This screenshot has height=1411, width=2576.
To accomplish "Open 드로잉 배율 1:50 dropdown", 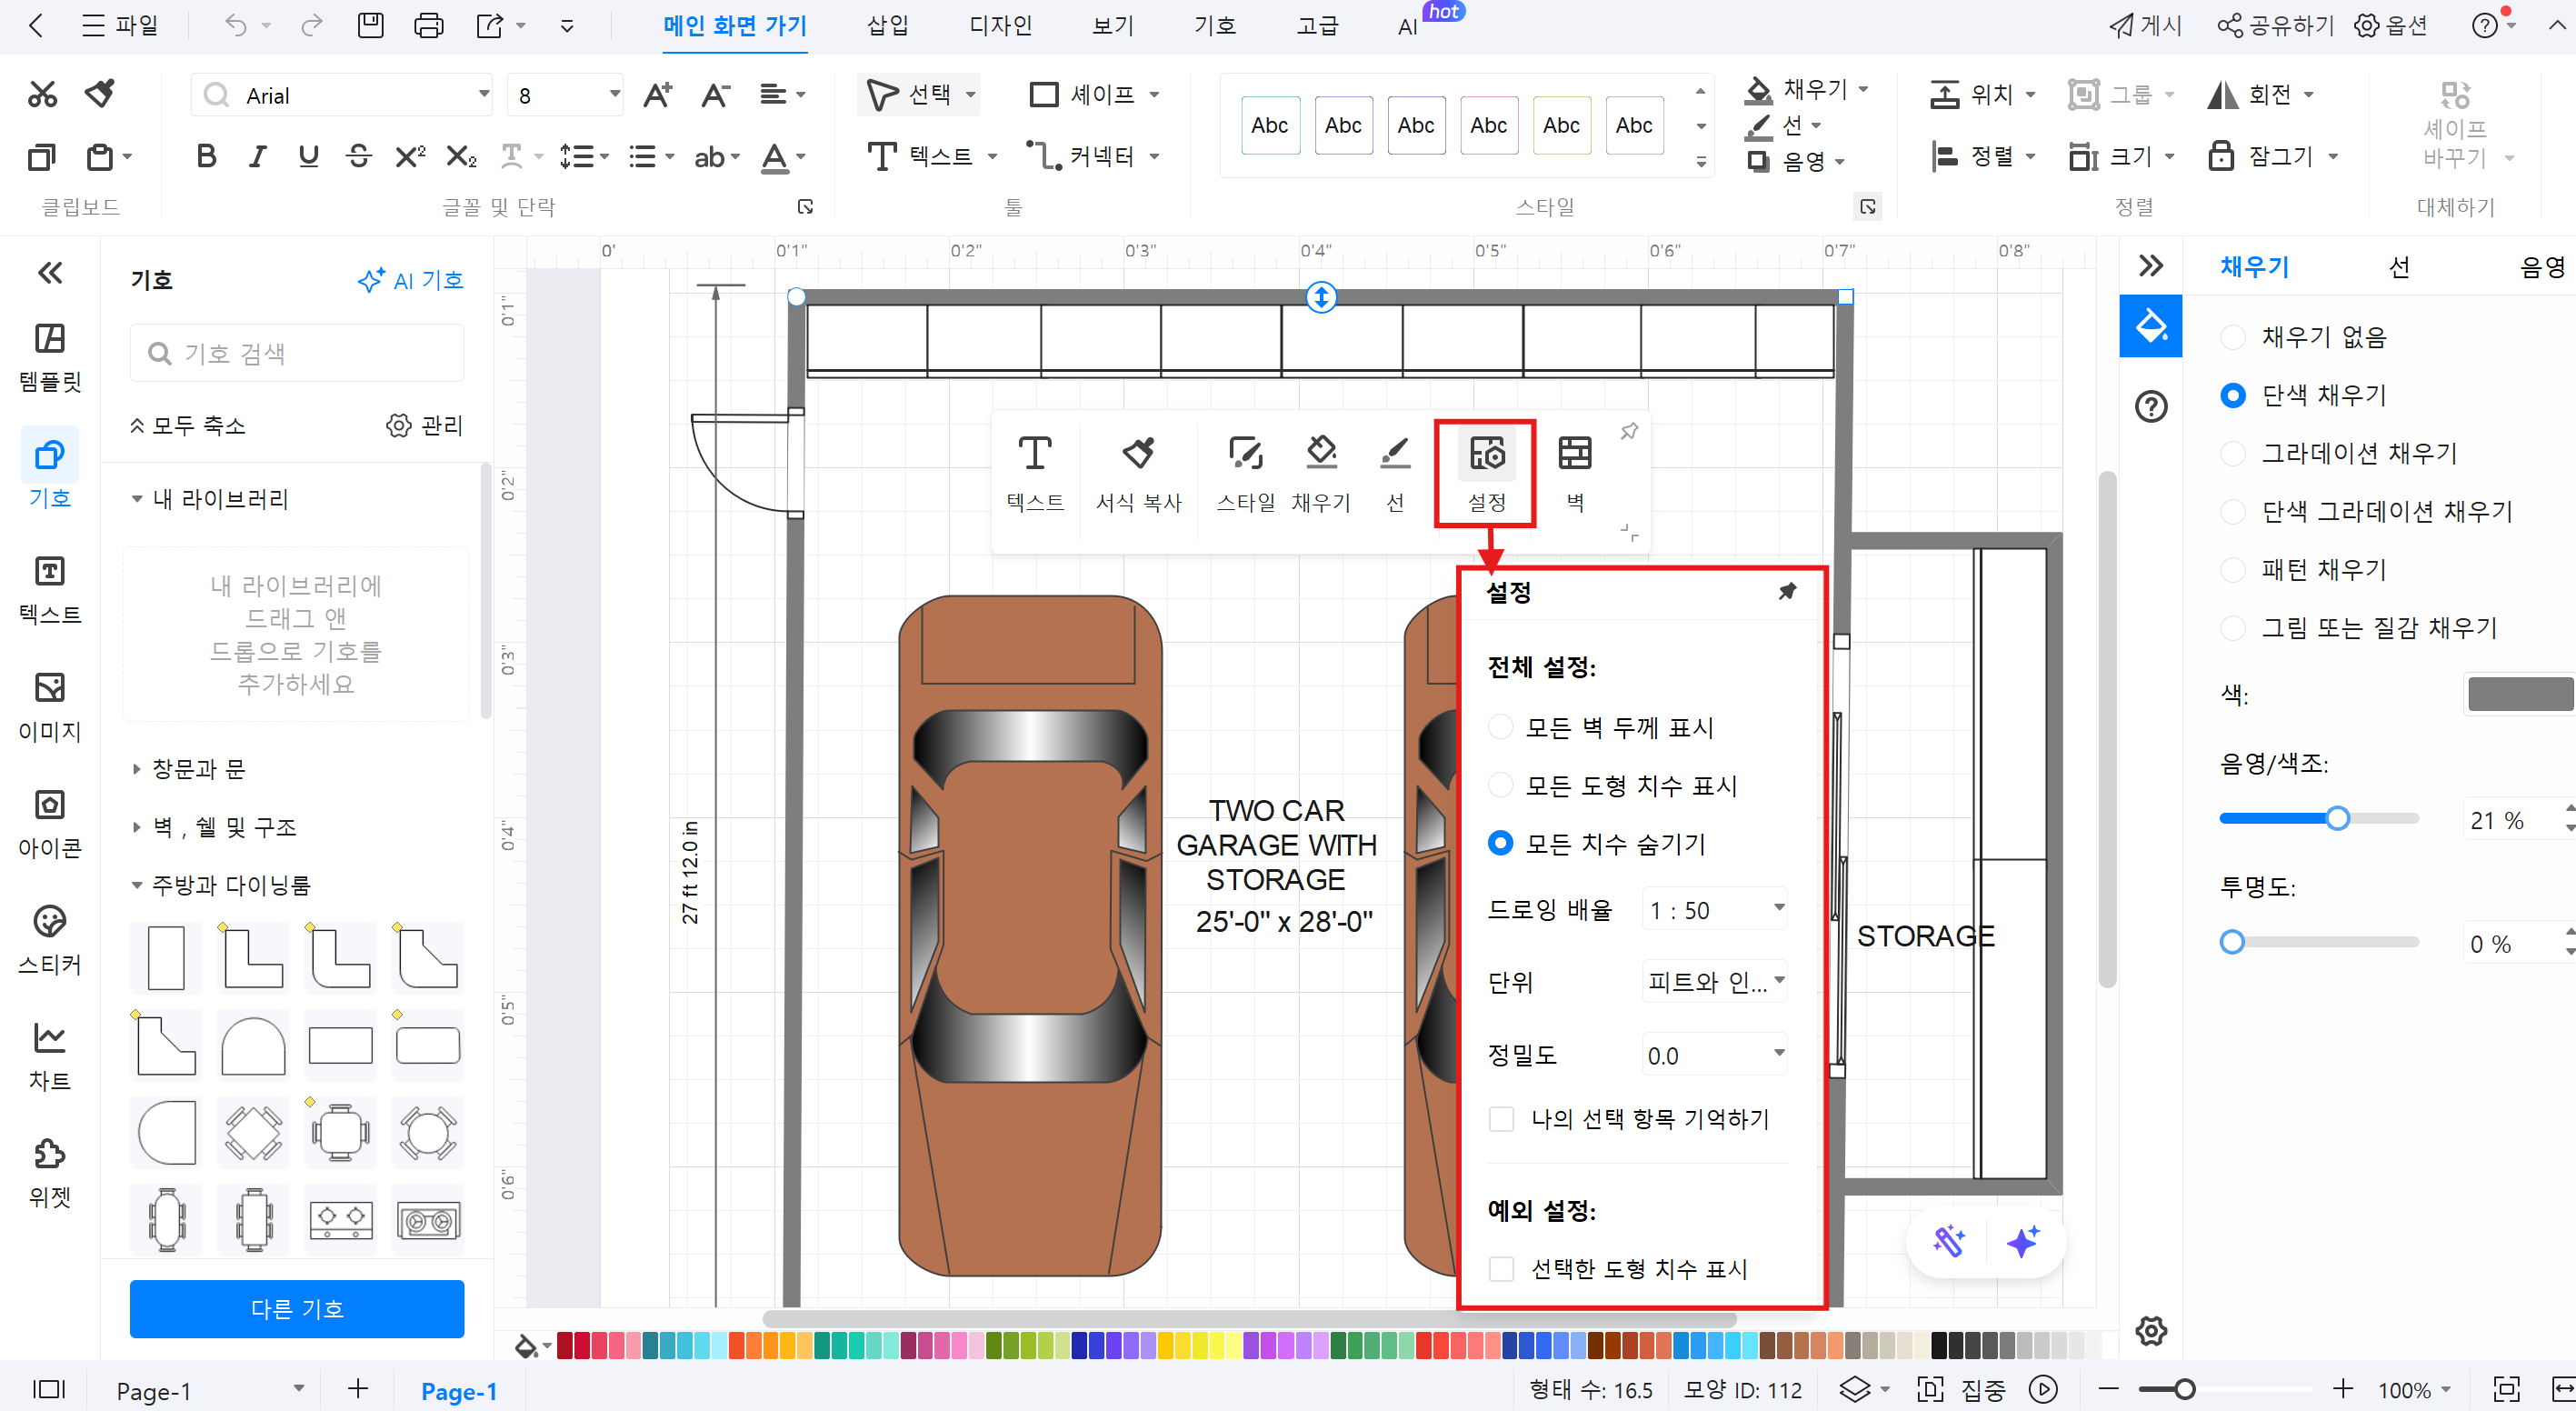I will tap(1714, 910).
